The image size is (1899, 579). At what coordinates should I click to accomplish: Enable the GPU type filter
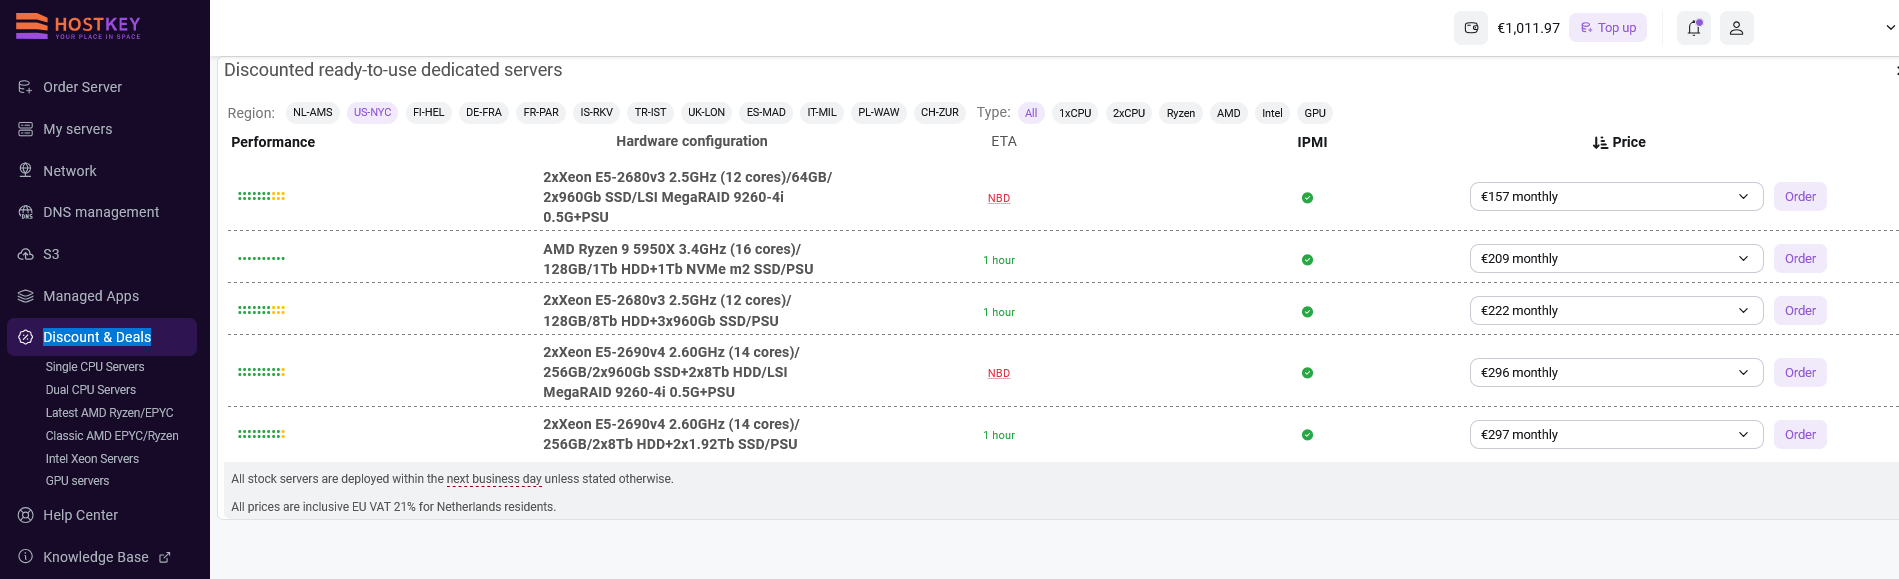pyautogui.click(x=1315, y=113)
